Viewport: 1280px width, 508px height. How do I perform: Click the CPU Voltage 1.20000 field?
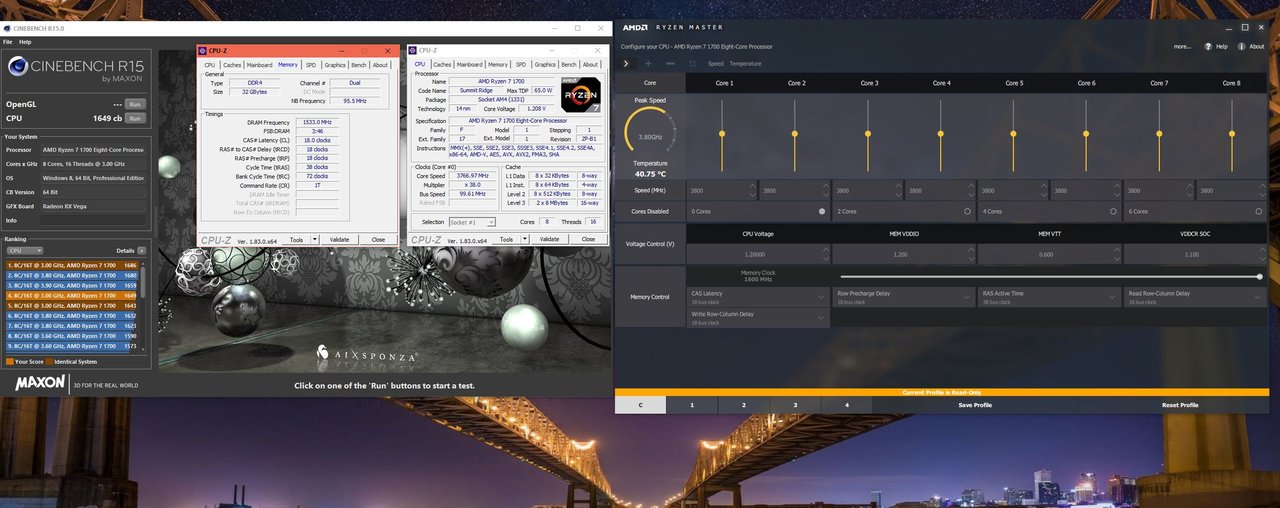[x=758, y=254]
